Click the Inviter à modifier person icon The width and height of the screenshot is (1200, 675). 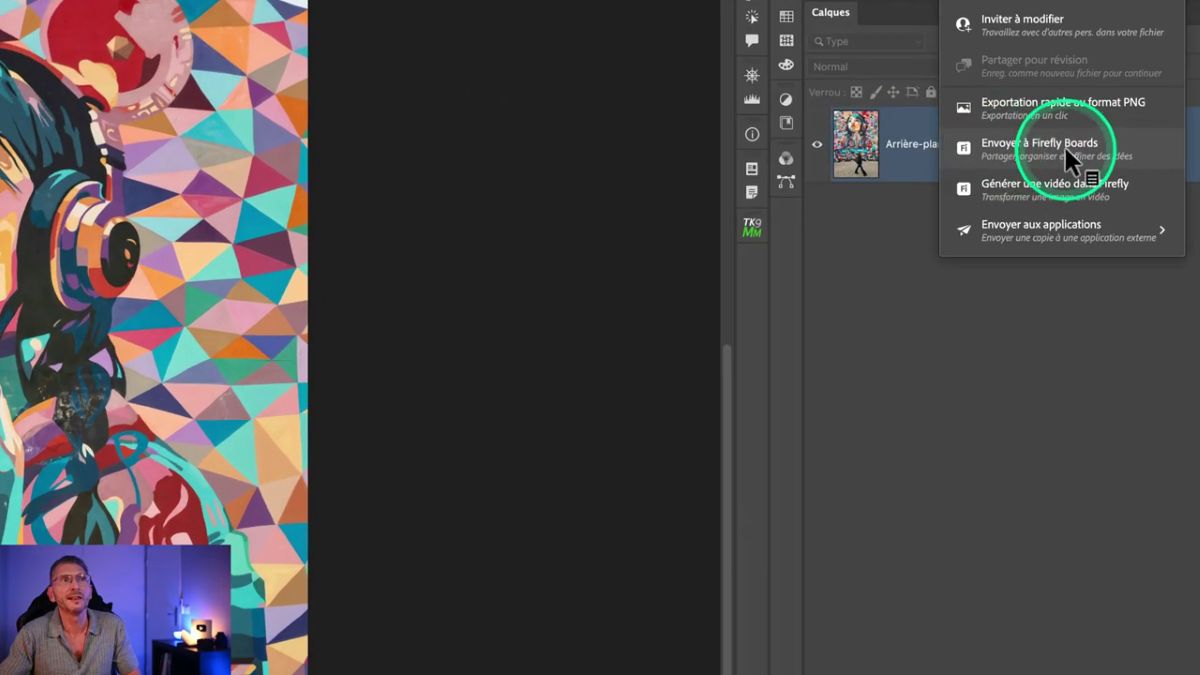click(x=964, y=25)
